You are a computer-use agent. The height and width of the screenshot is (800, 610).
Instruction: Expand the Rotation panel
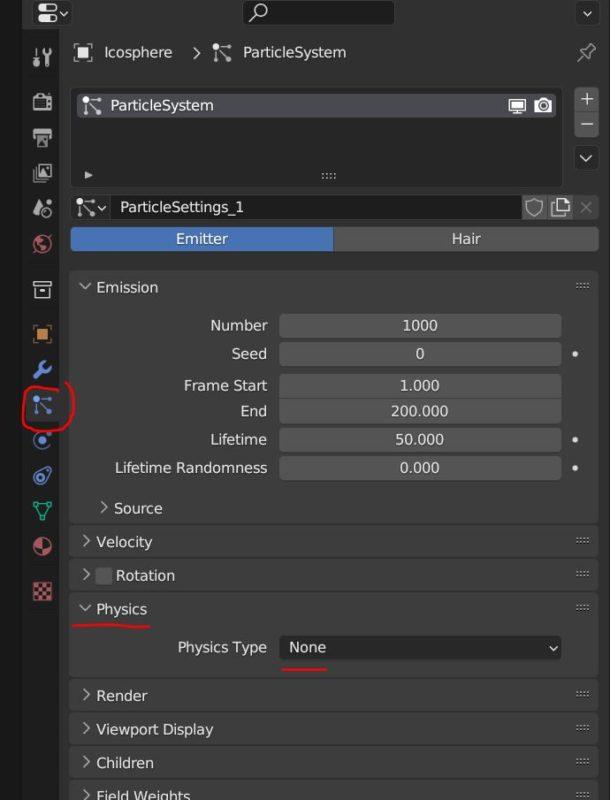tap(86, 575)
